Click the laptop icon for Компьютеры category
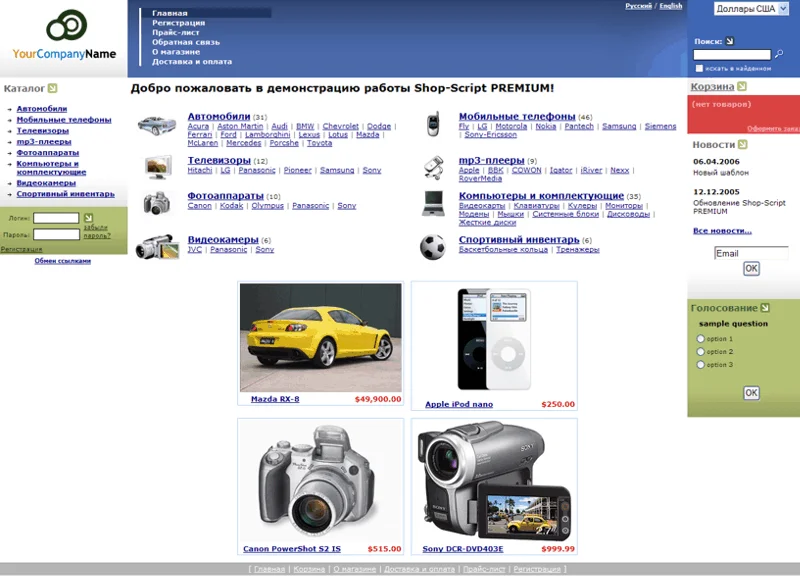Screen dimensions: 800x576 tap(433, 203)
